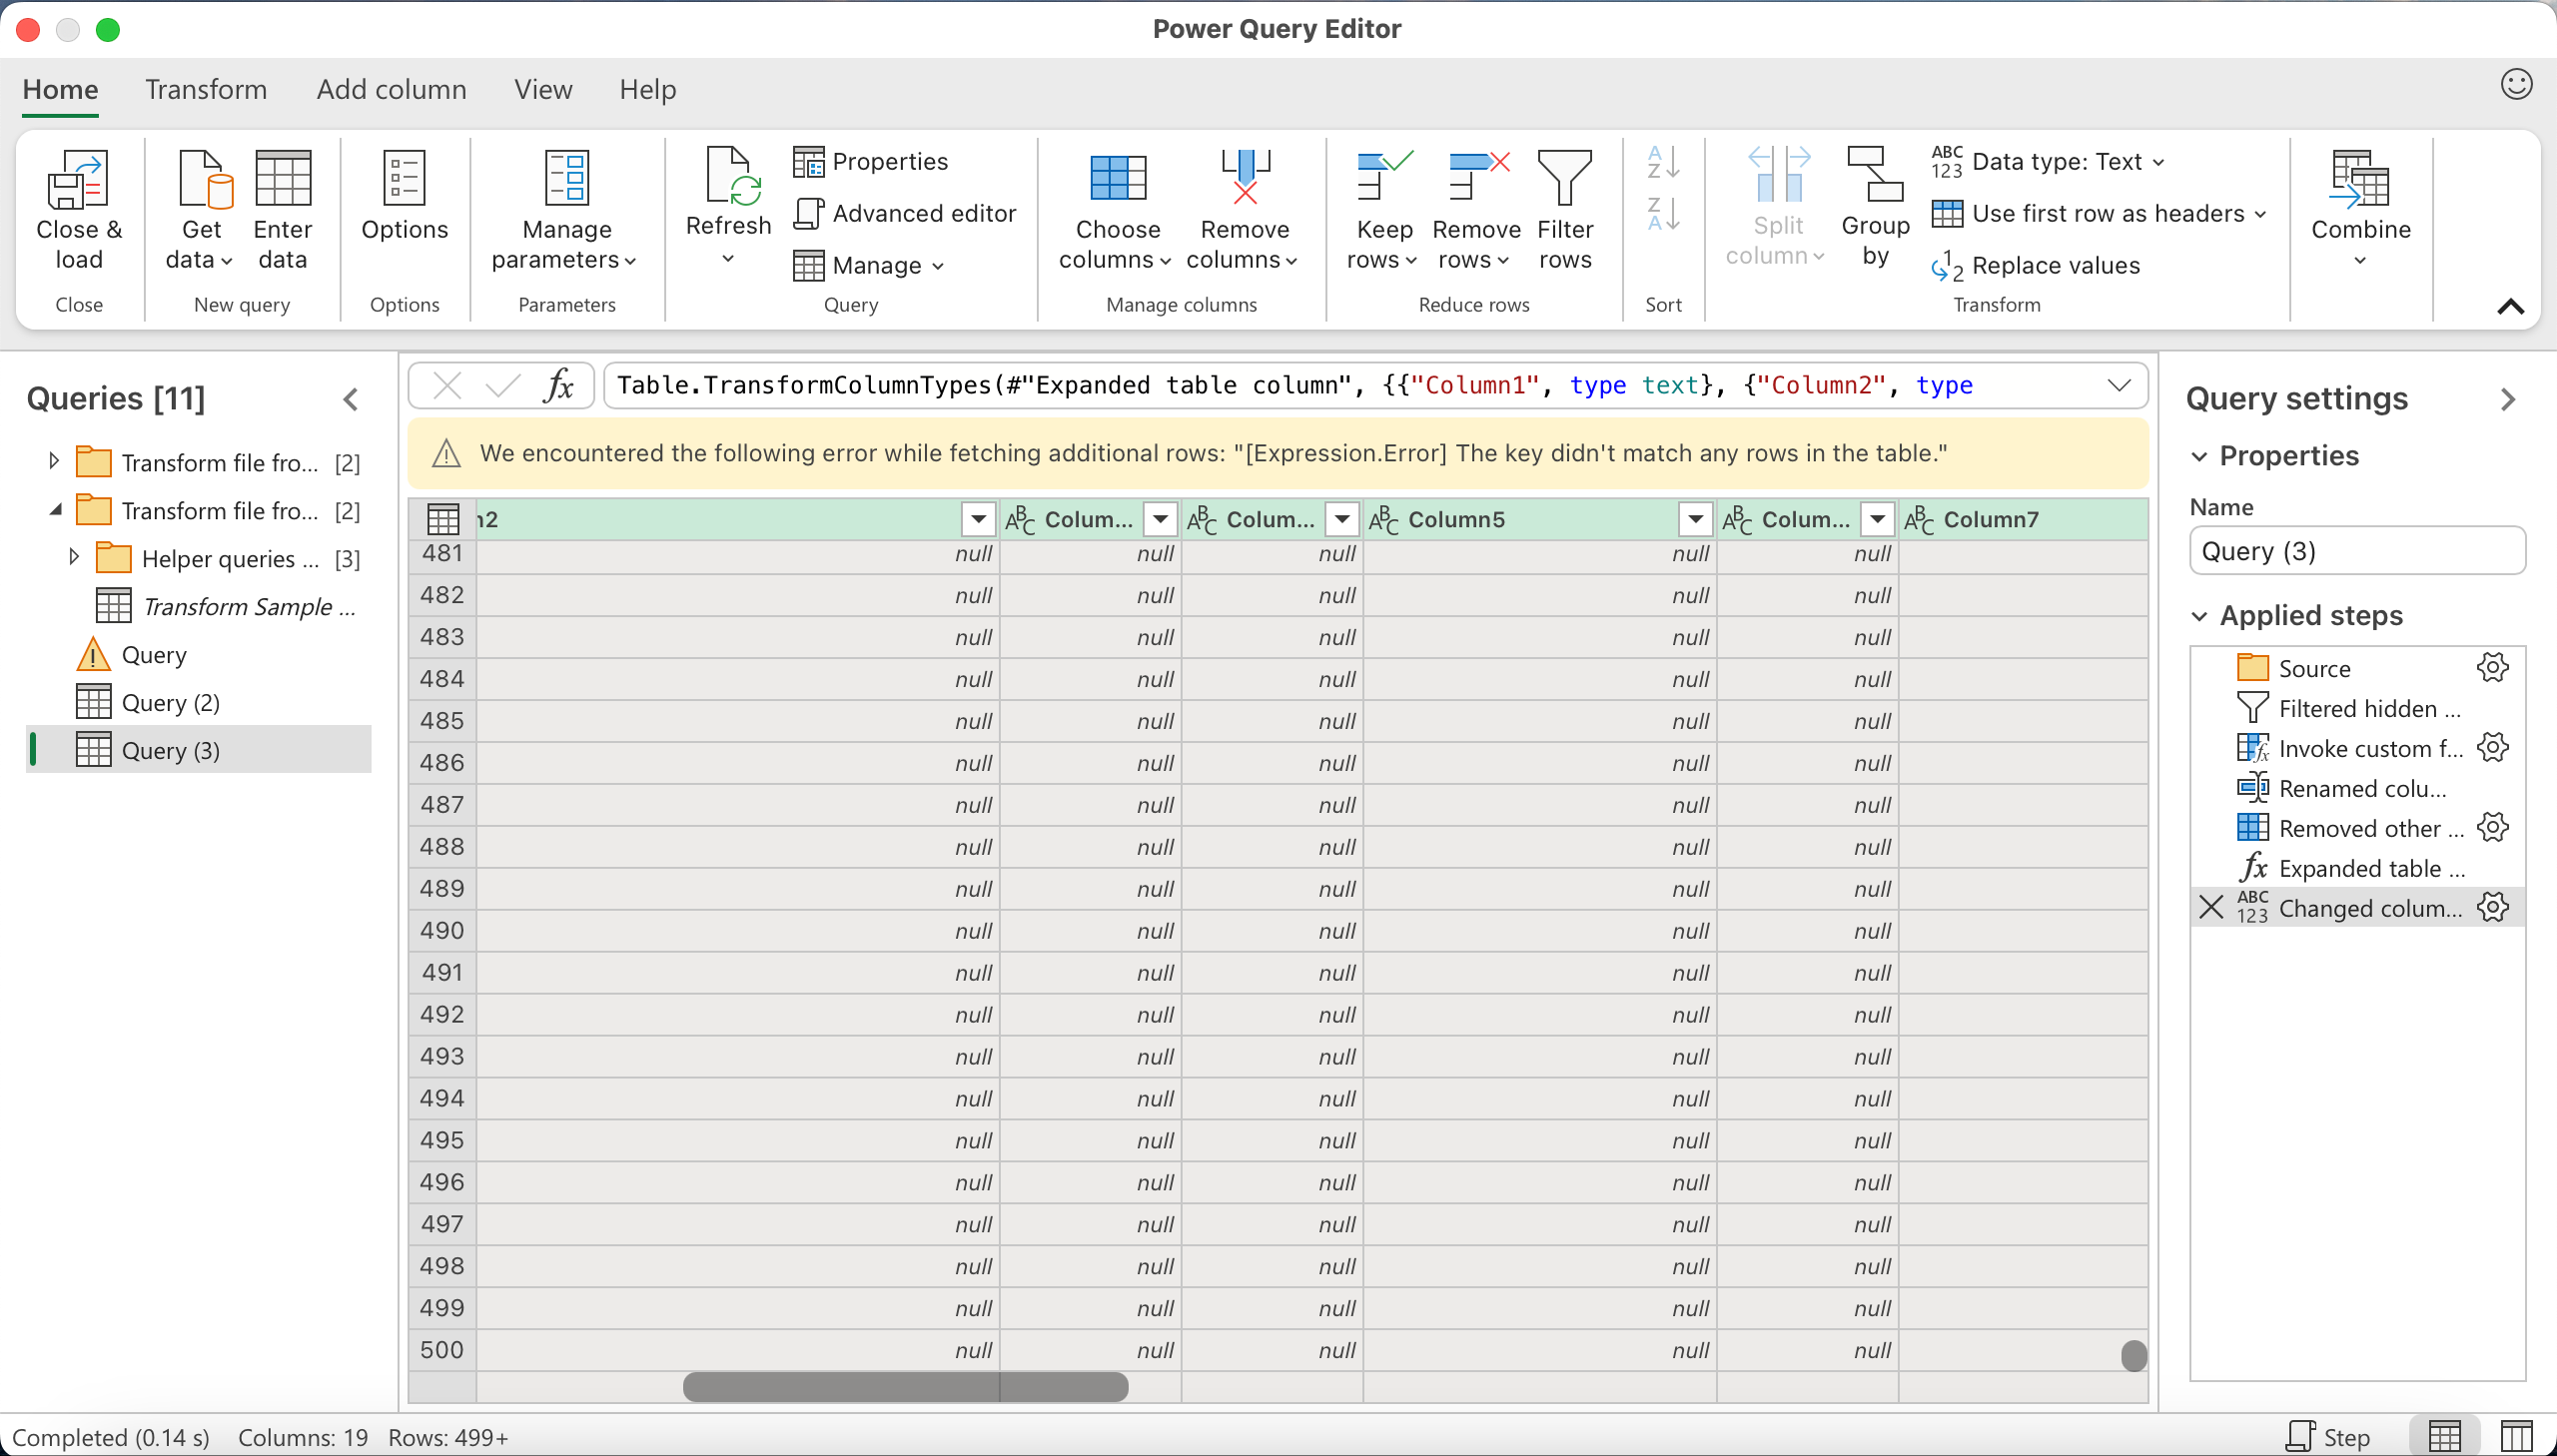Select the Column7 header
Viewport: 2557px width, 1456px height.
pos(2022,519)
